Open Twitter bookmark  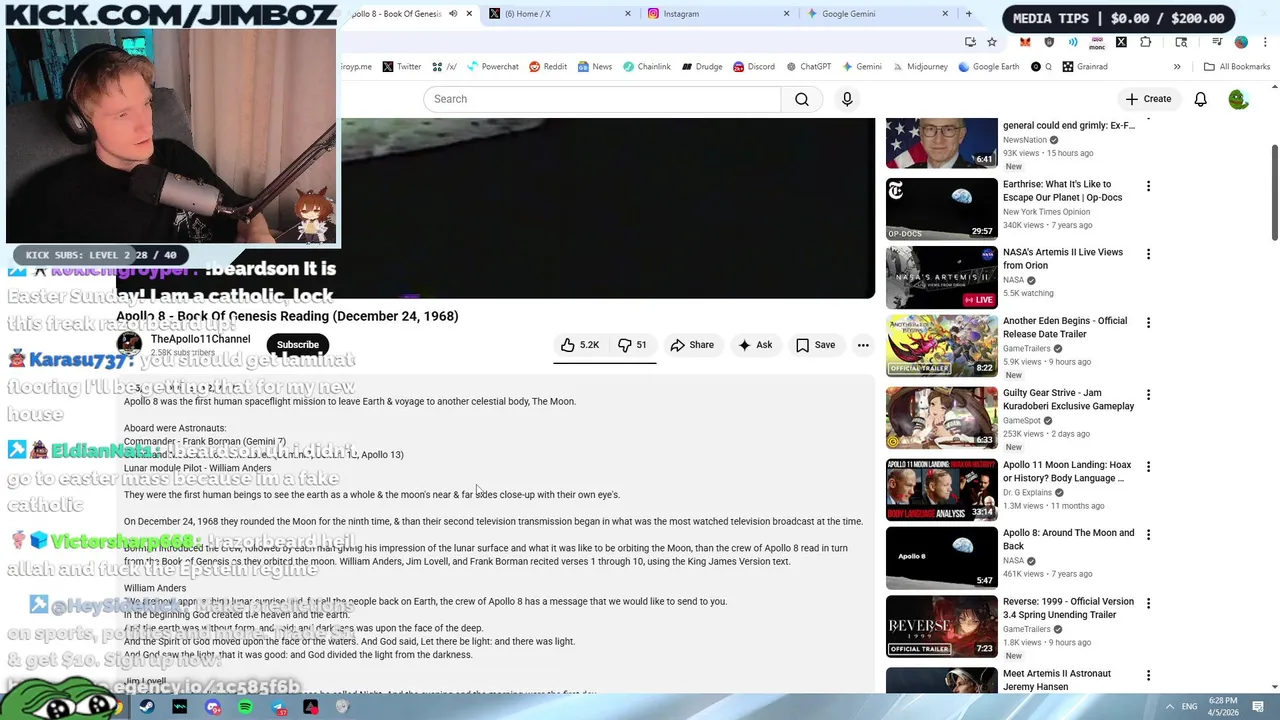[x=401, y=67]
